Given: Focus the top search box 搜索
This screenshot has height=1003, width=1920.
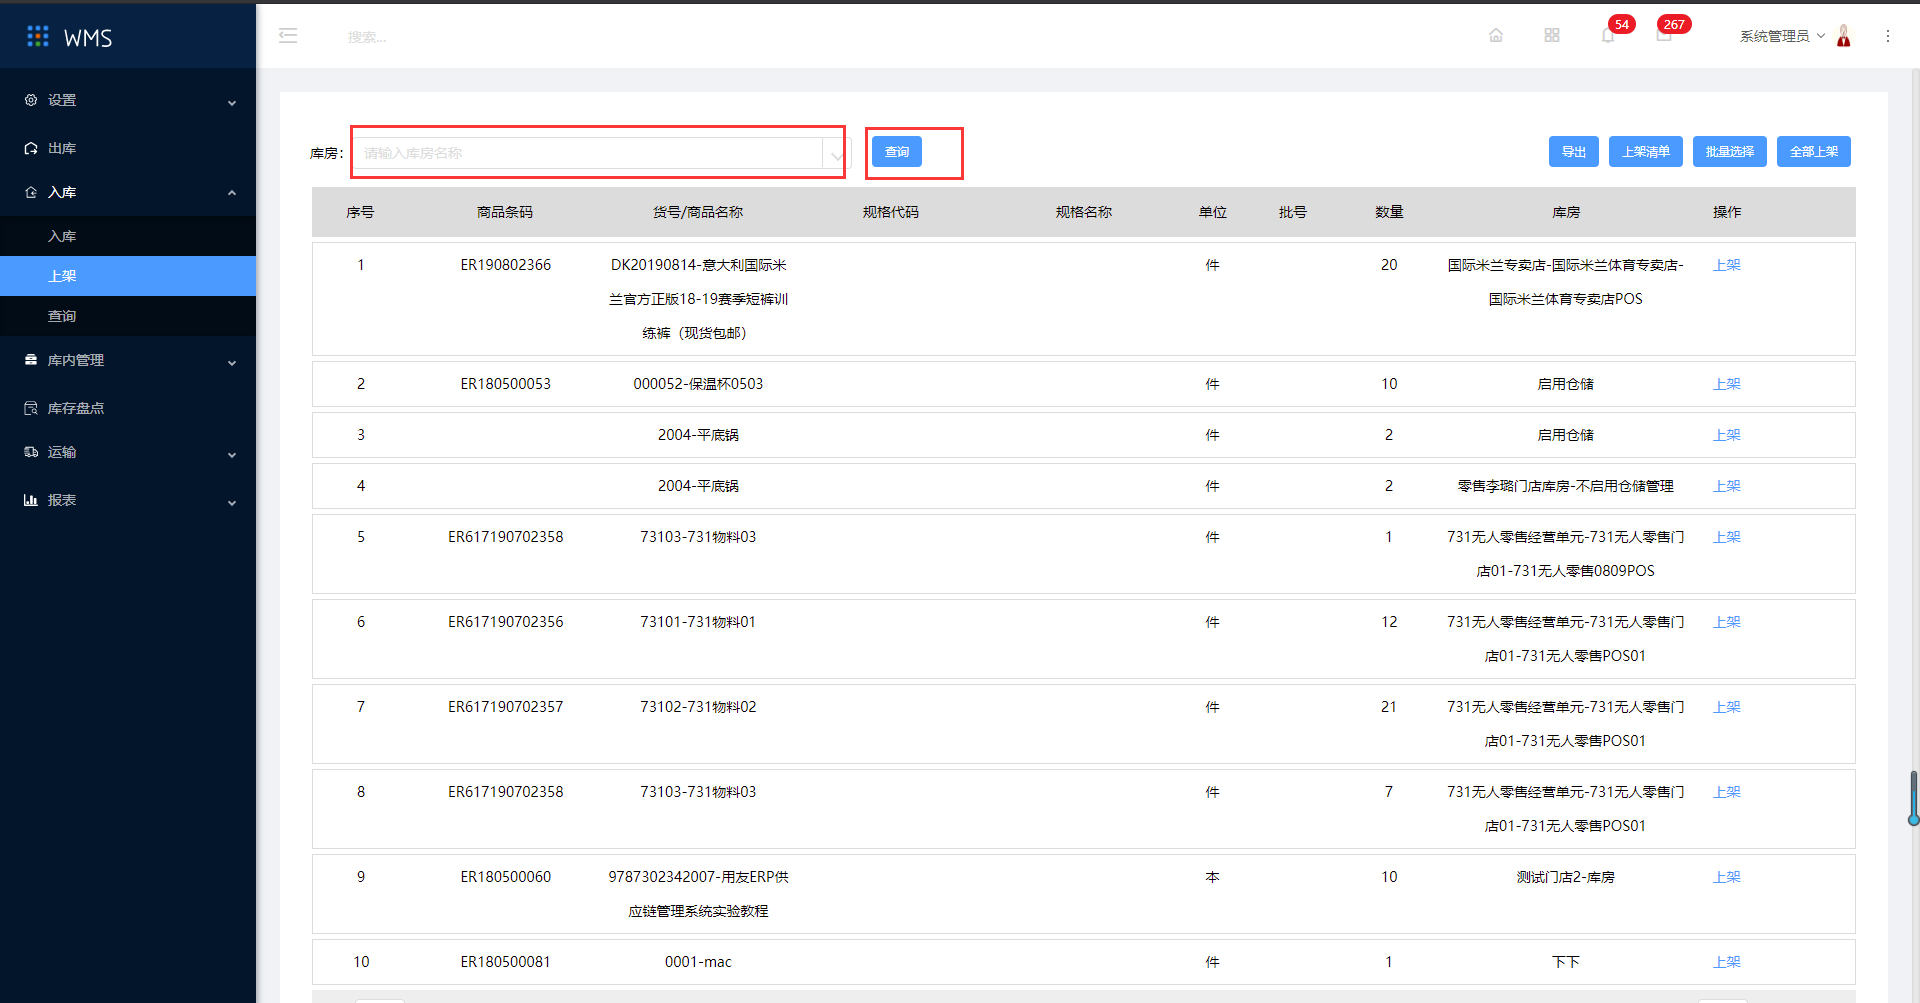Looking at the screenshot, I should tap(367, 37).
